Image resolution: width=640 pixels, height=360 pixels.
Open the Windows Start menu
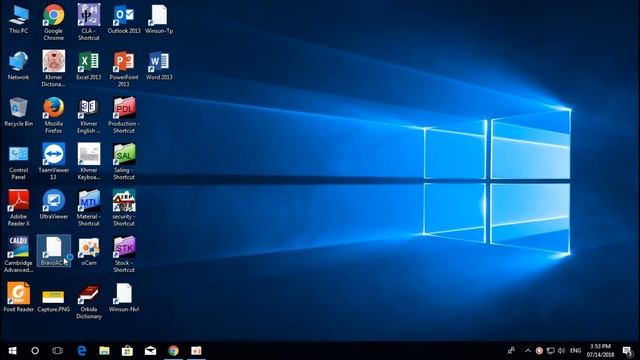tap(12, 351)
